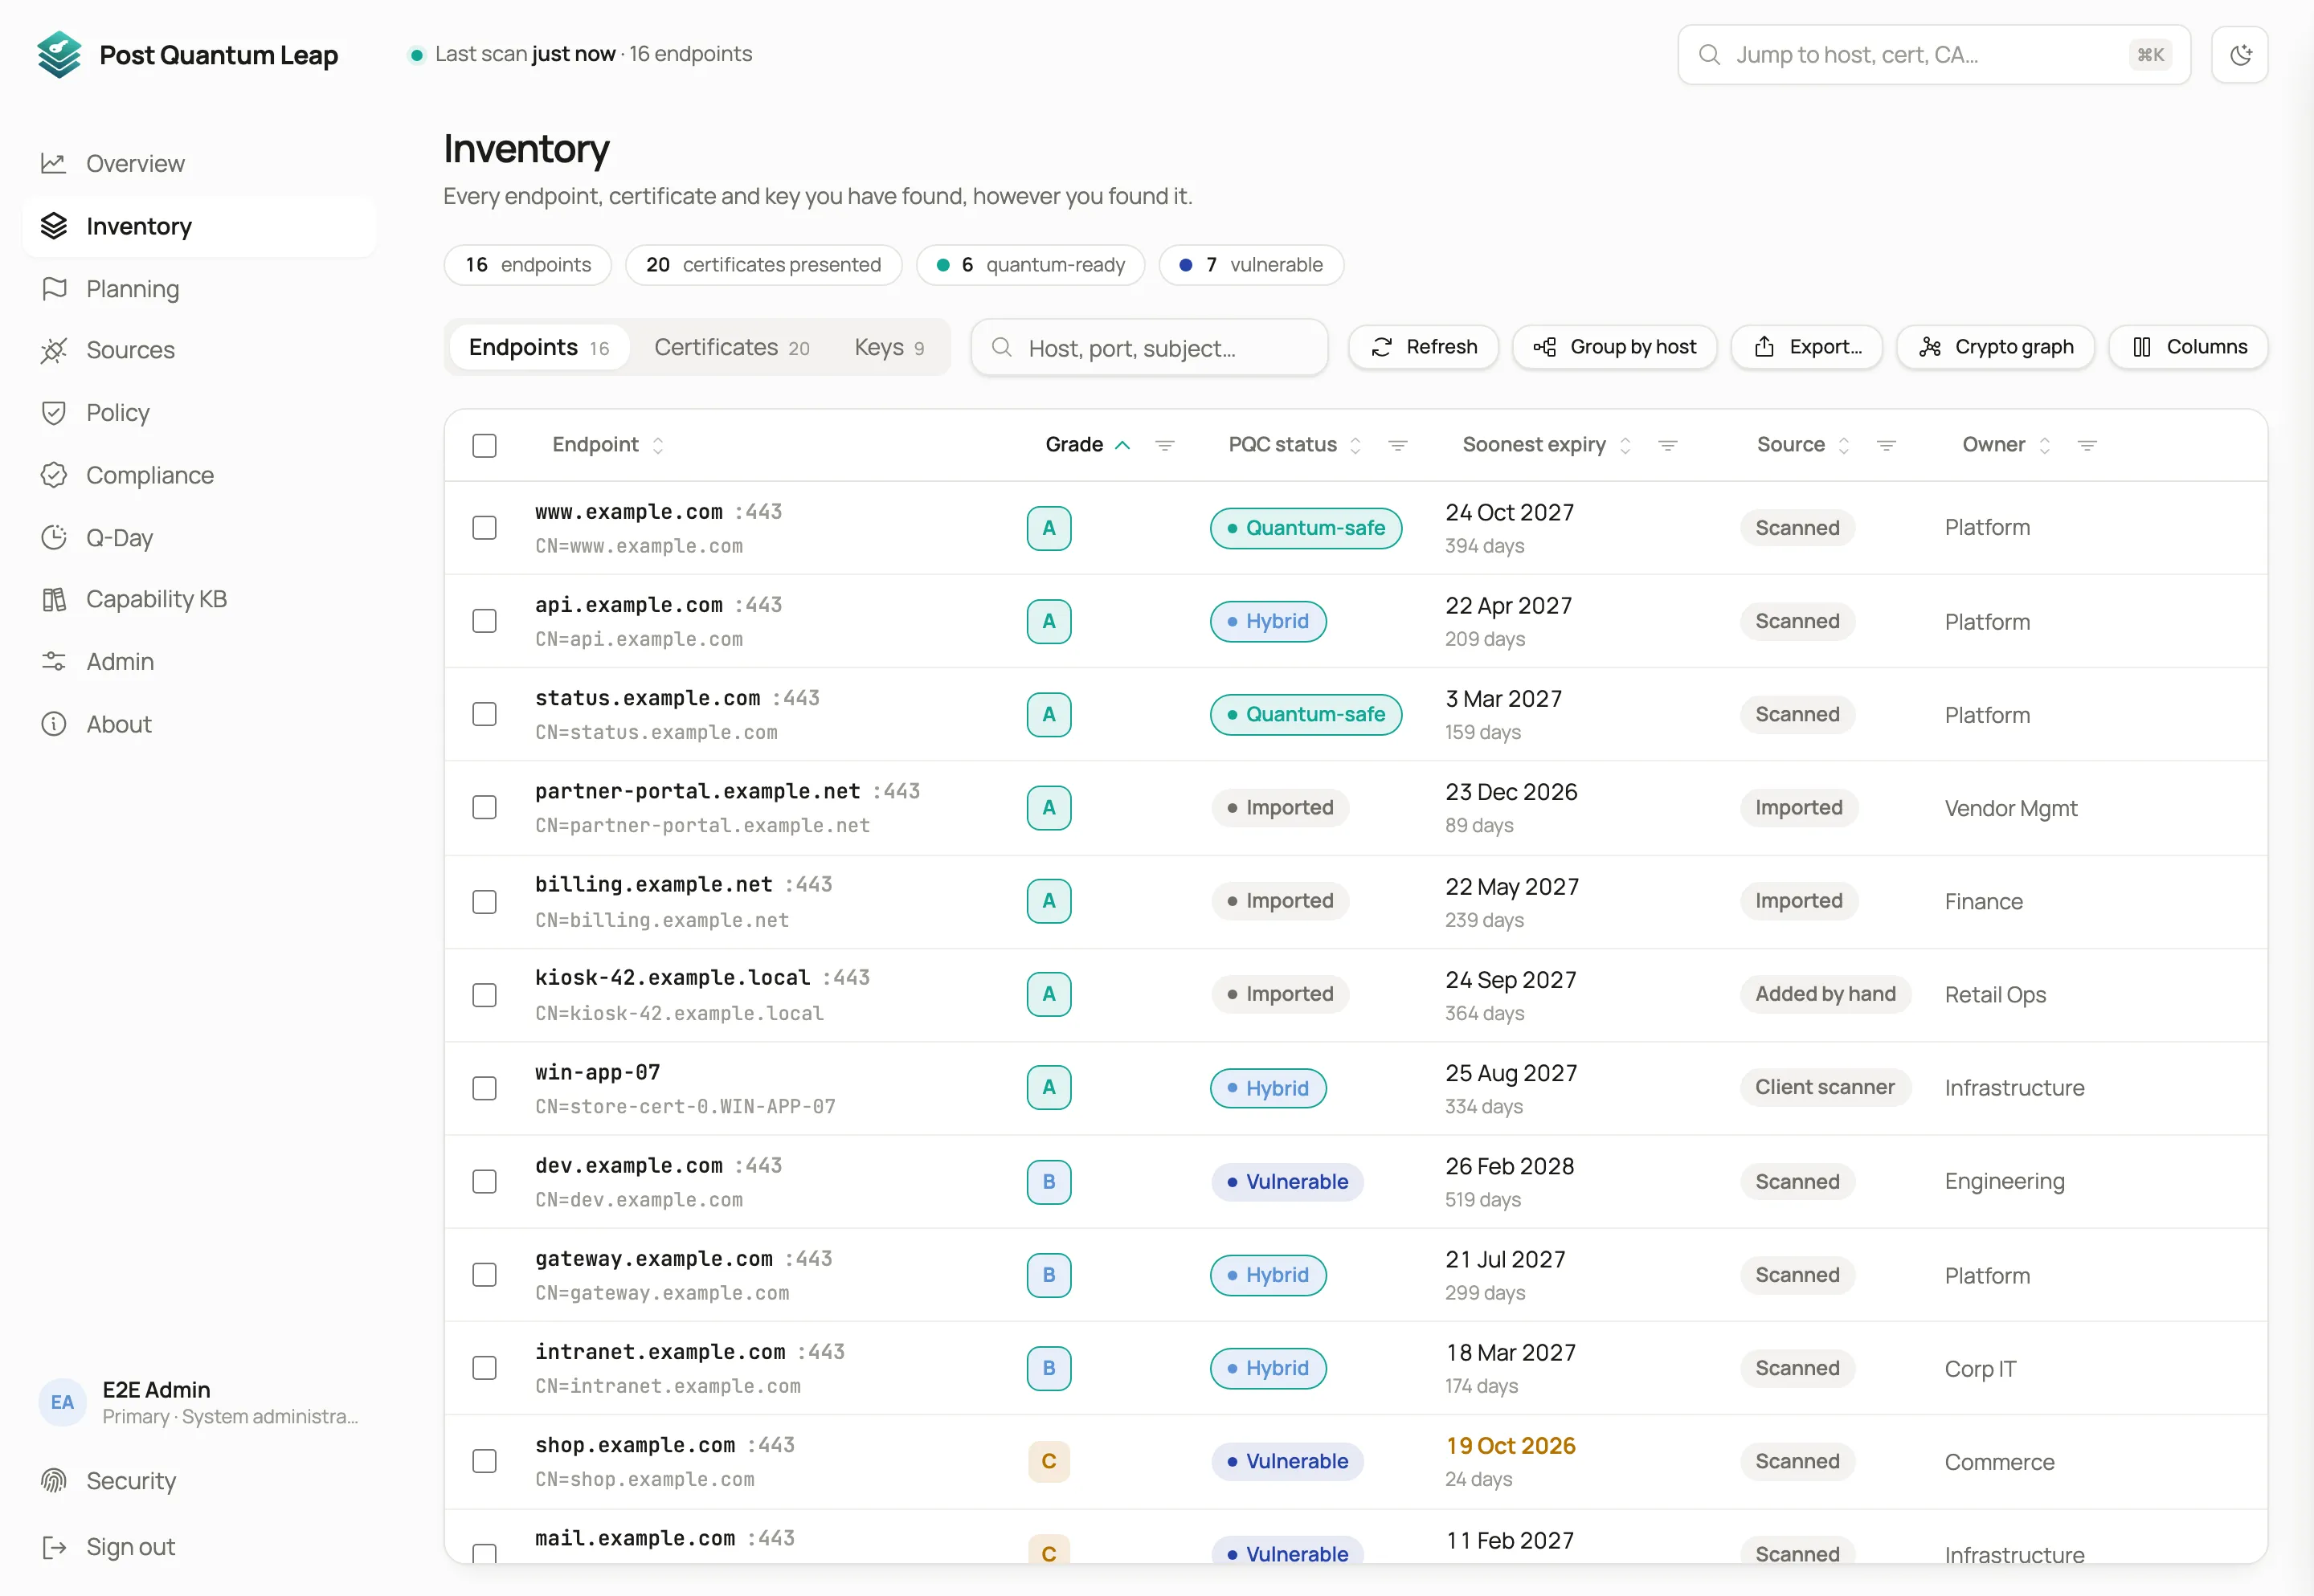Click the Security fingerprint icon
This screenshot has width=2314, height=1596.
pos(54,1481)
